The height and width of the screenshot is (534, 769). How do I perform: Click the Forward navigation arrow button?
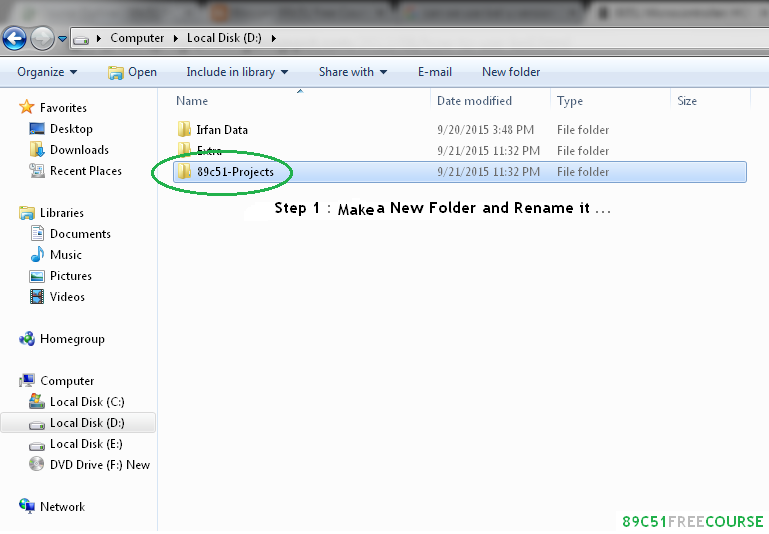pyautogui.click(x=43, y=38)
